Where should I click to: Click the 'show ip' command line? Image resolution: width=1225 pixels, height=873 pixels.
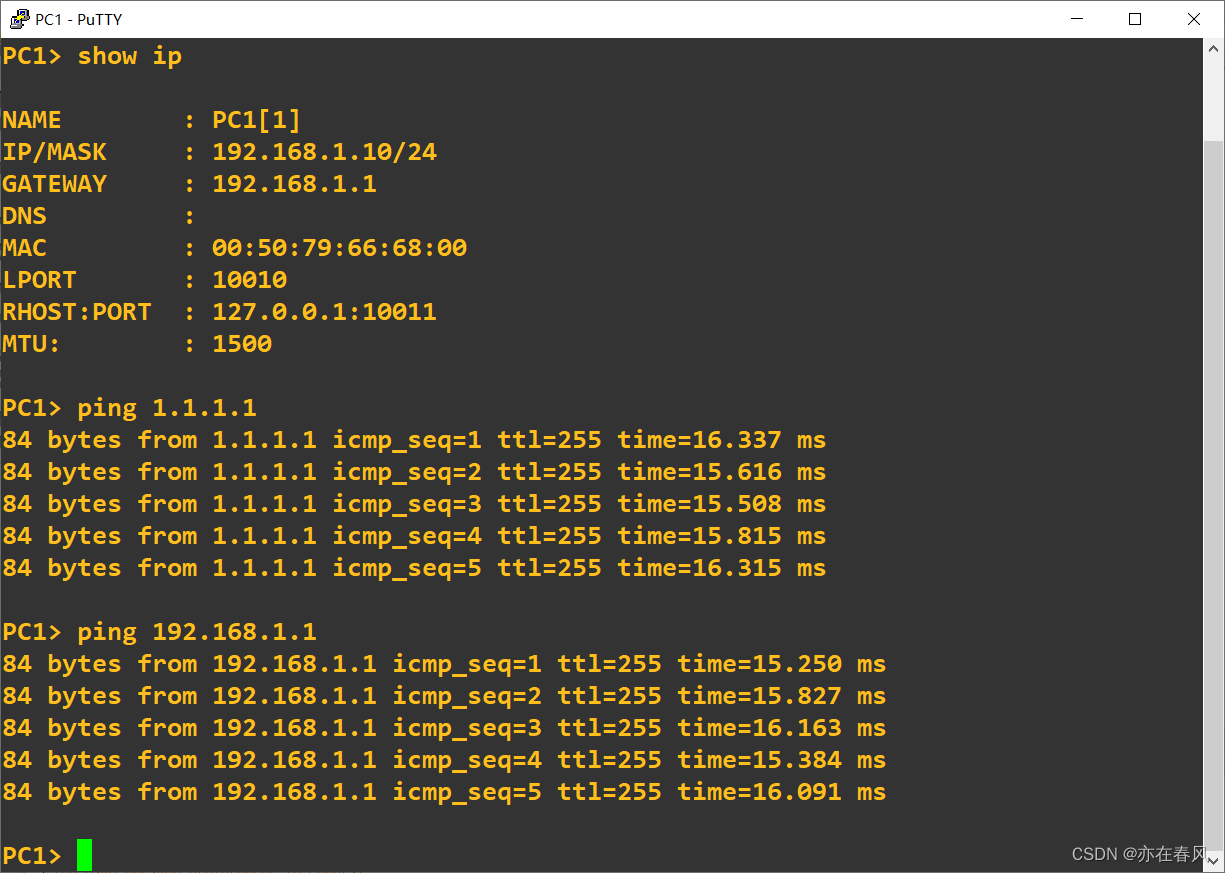click(x=92, y=56)
